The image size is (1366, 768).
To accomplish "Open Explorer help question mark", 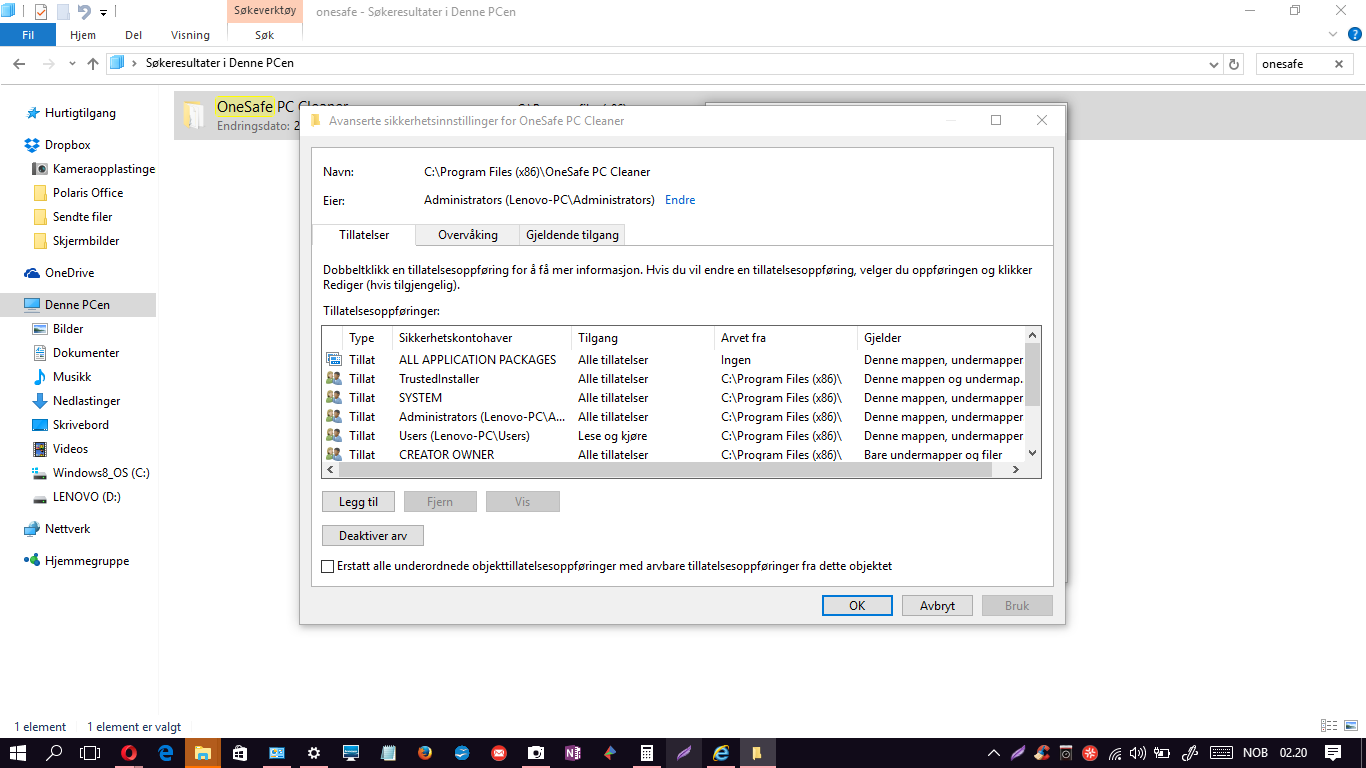I will pos(1355,34).
